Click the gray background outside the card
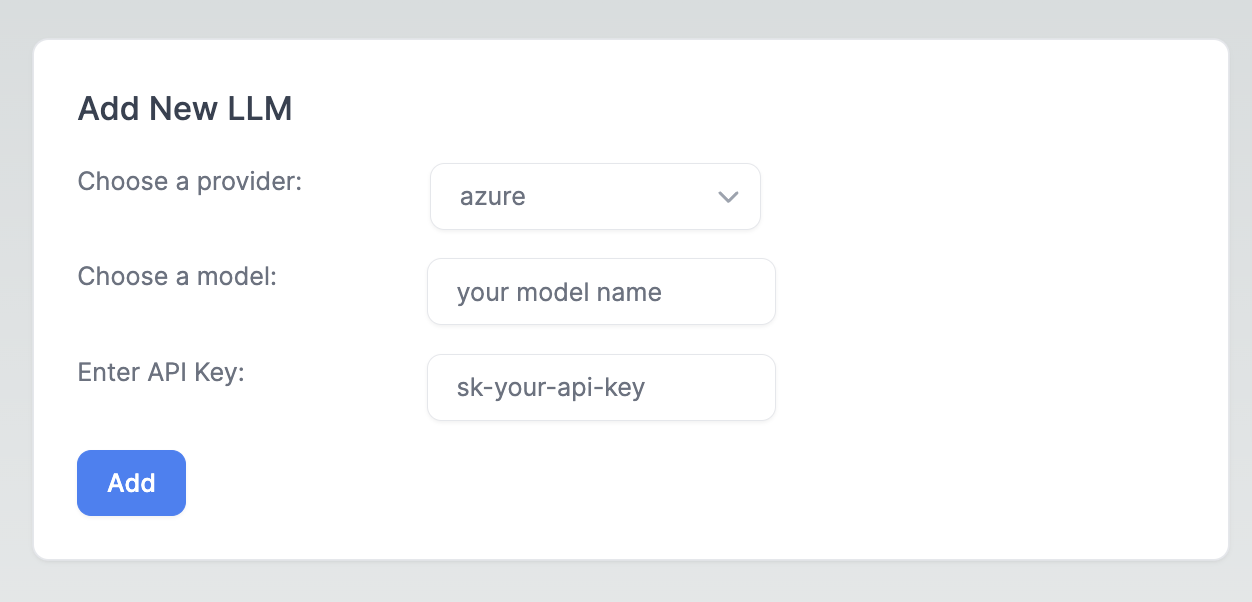This screenshot has height=602, width=1252. click(x=626, y=18)
